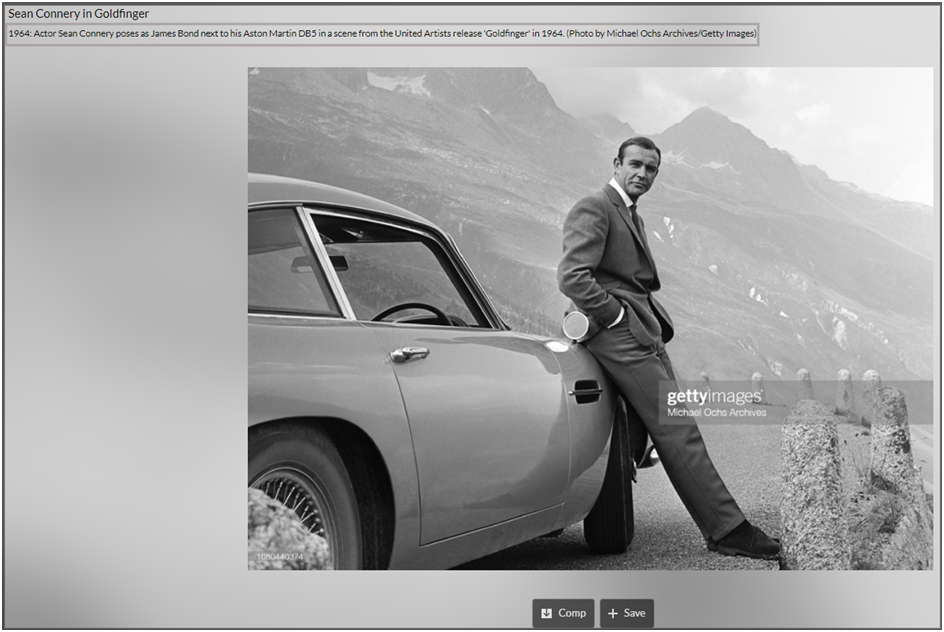
Task: Click the Aston Martin photo preview
Action: (x=590, y=318)
